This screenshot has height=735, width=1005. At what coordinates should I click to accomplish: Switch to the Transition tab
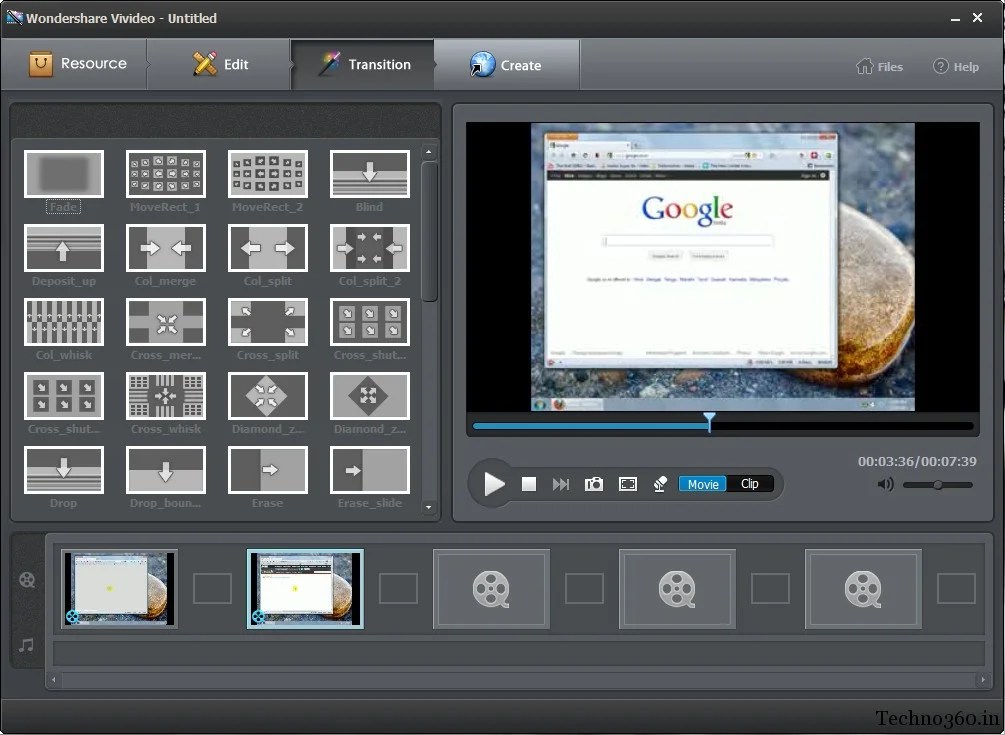pyautogui.click(x=363, y=63)
